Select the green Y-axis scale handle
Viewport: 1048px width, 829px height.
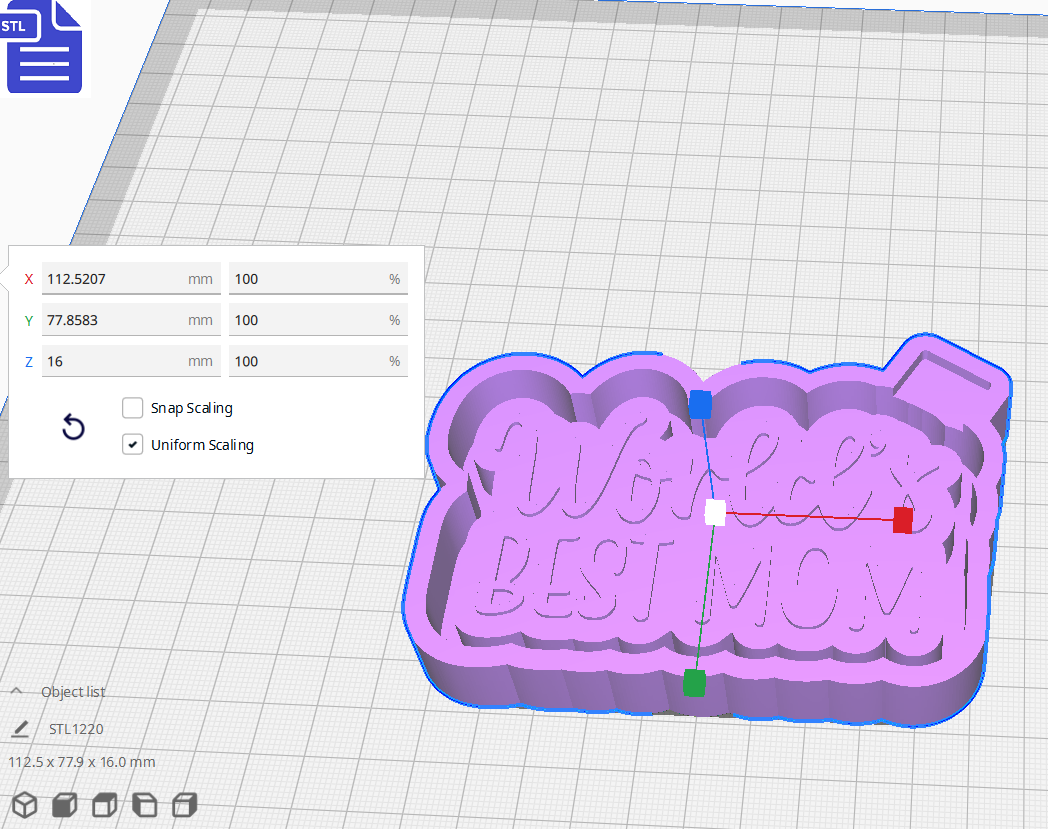pos(694,682)
